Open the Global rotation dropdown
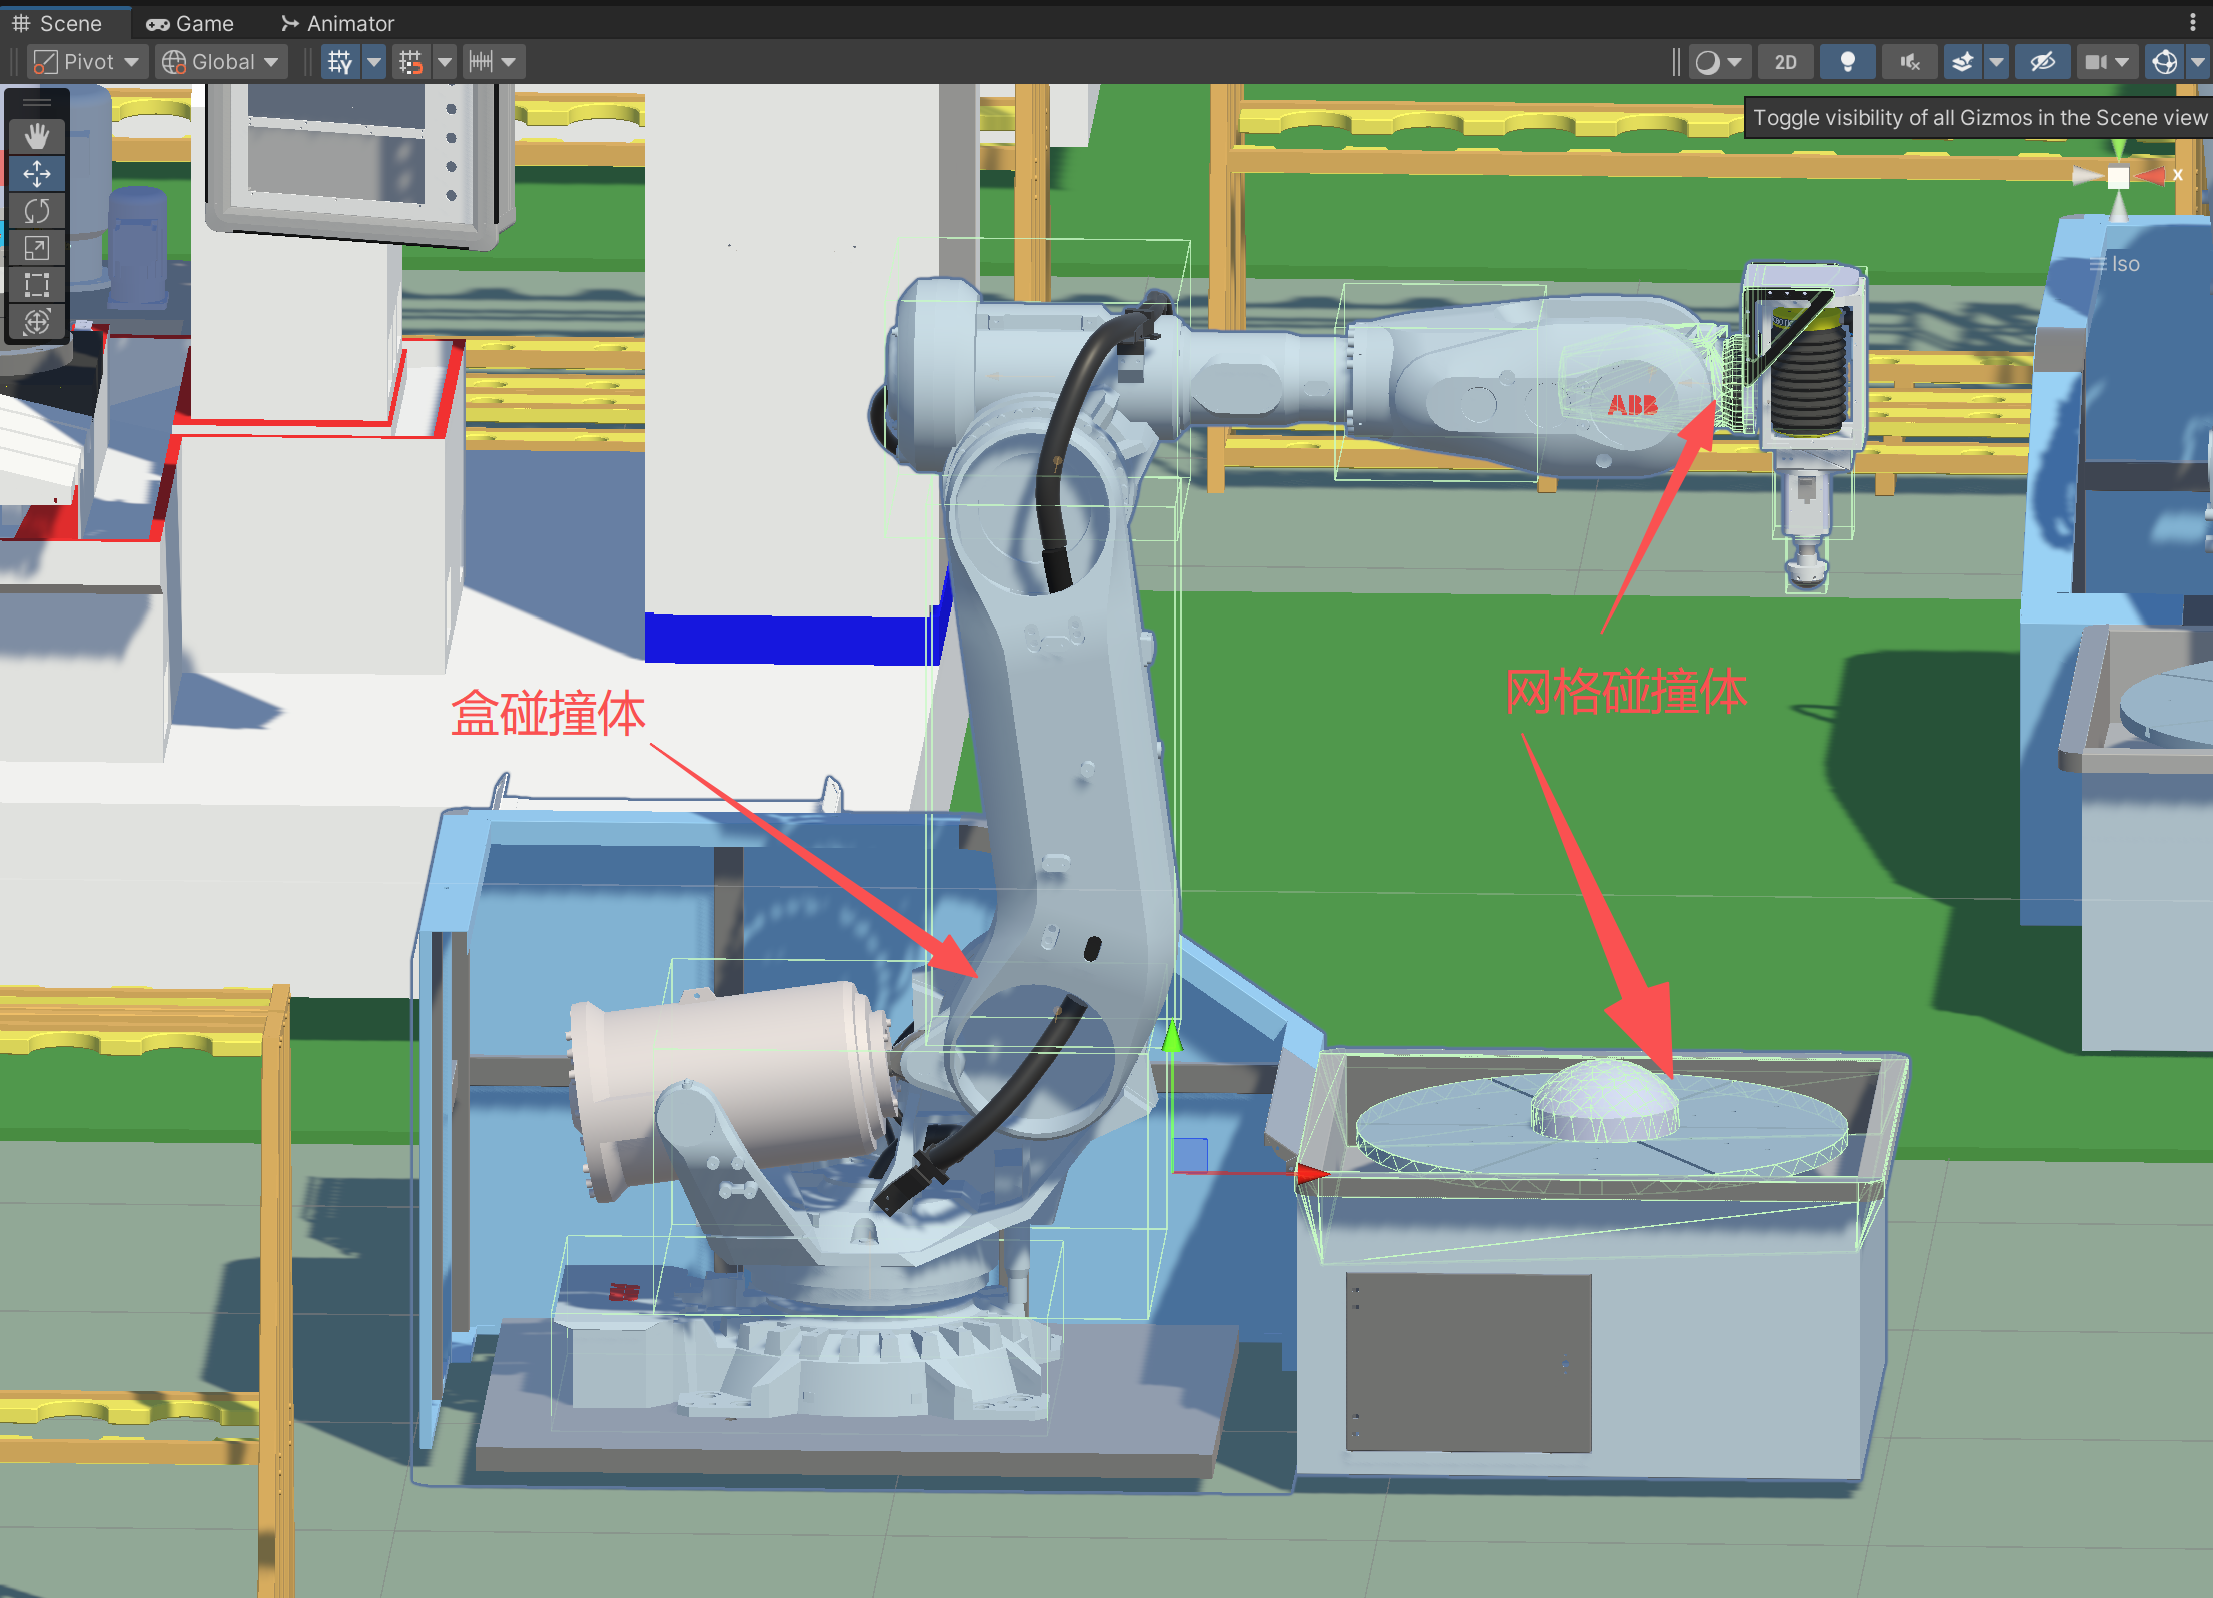2213x1598 pixels. click(x=222, y=62)
